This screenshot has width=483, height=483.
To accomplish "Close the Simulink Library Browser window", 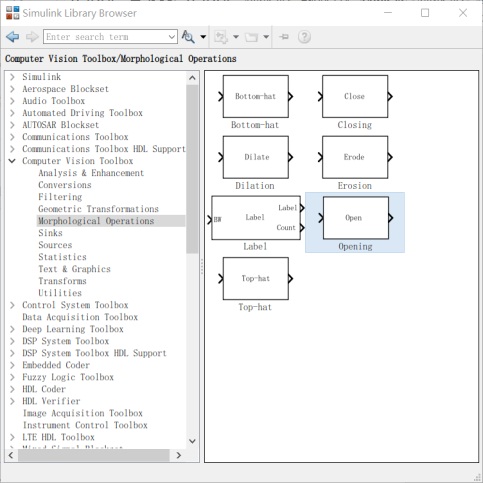I will [x=463, y=13].
